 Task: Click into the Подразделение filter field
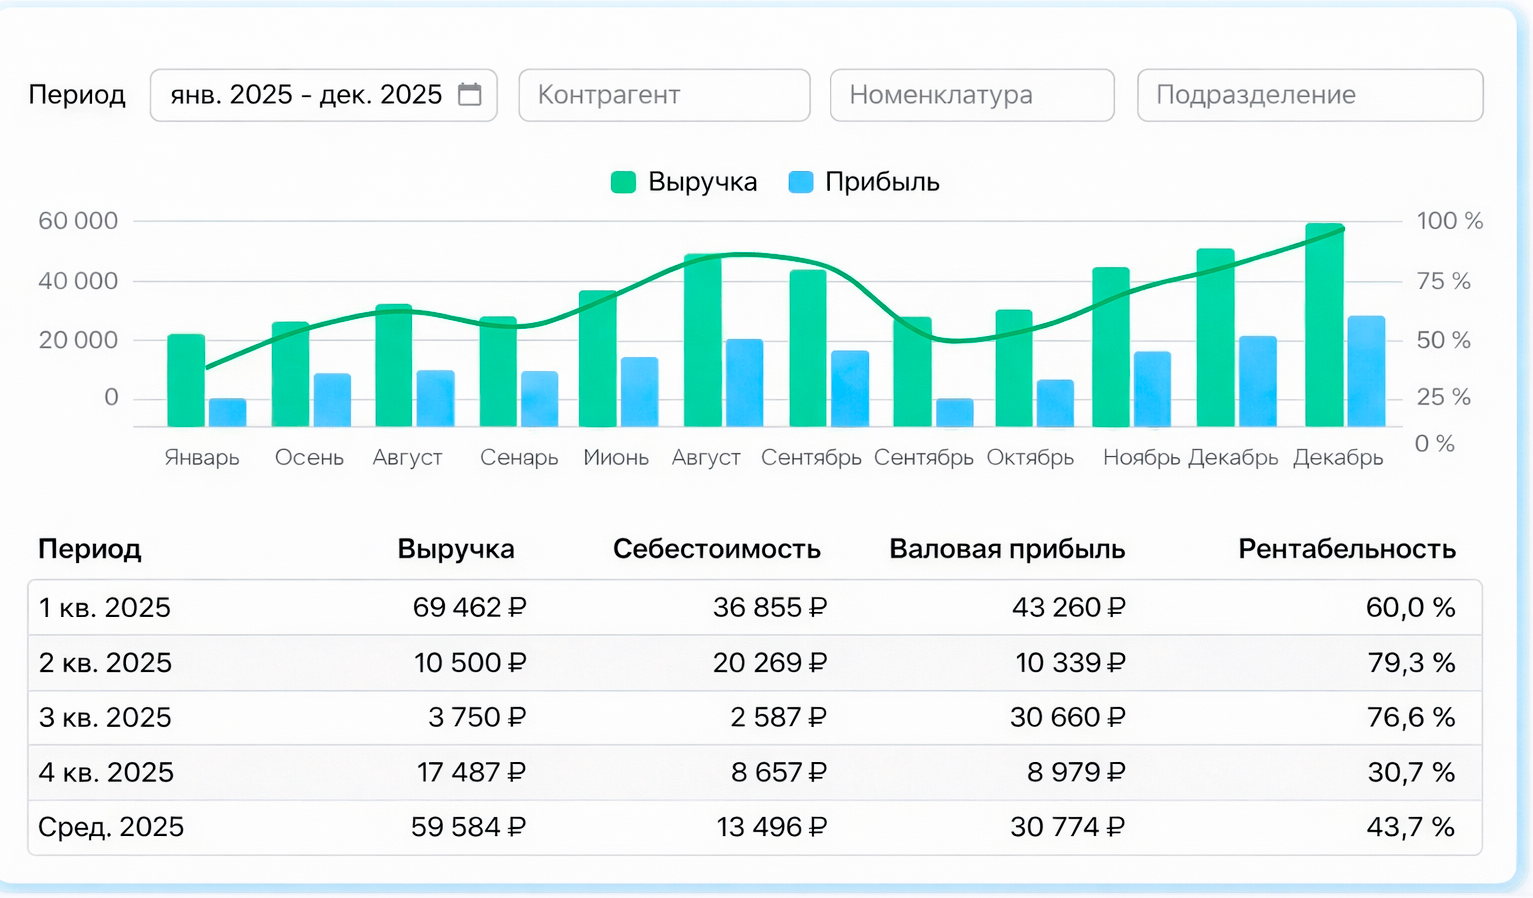click(x=1309, y=95)
